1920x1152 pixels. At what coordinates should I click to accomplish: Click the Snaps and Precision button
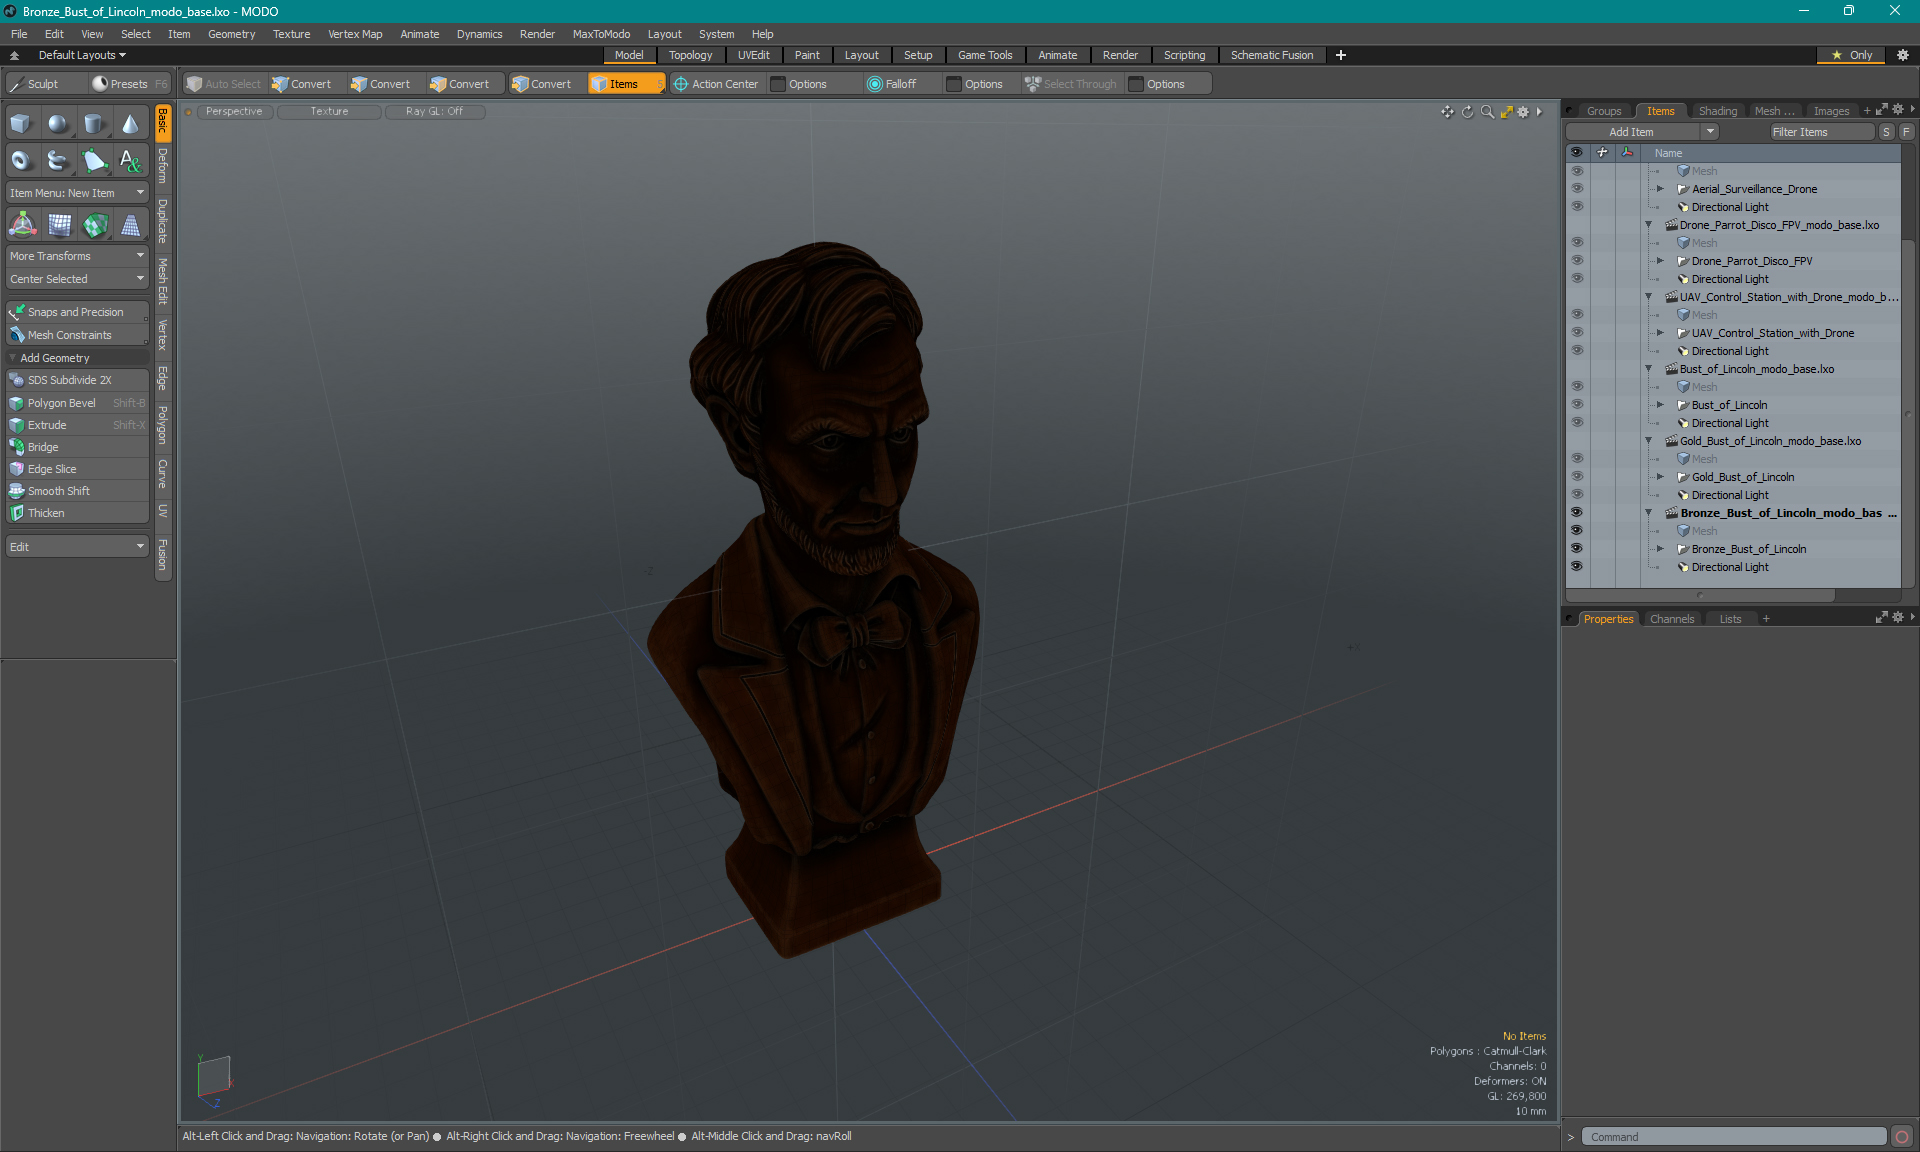[x=77, y=312]
